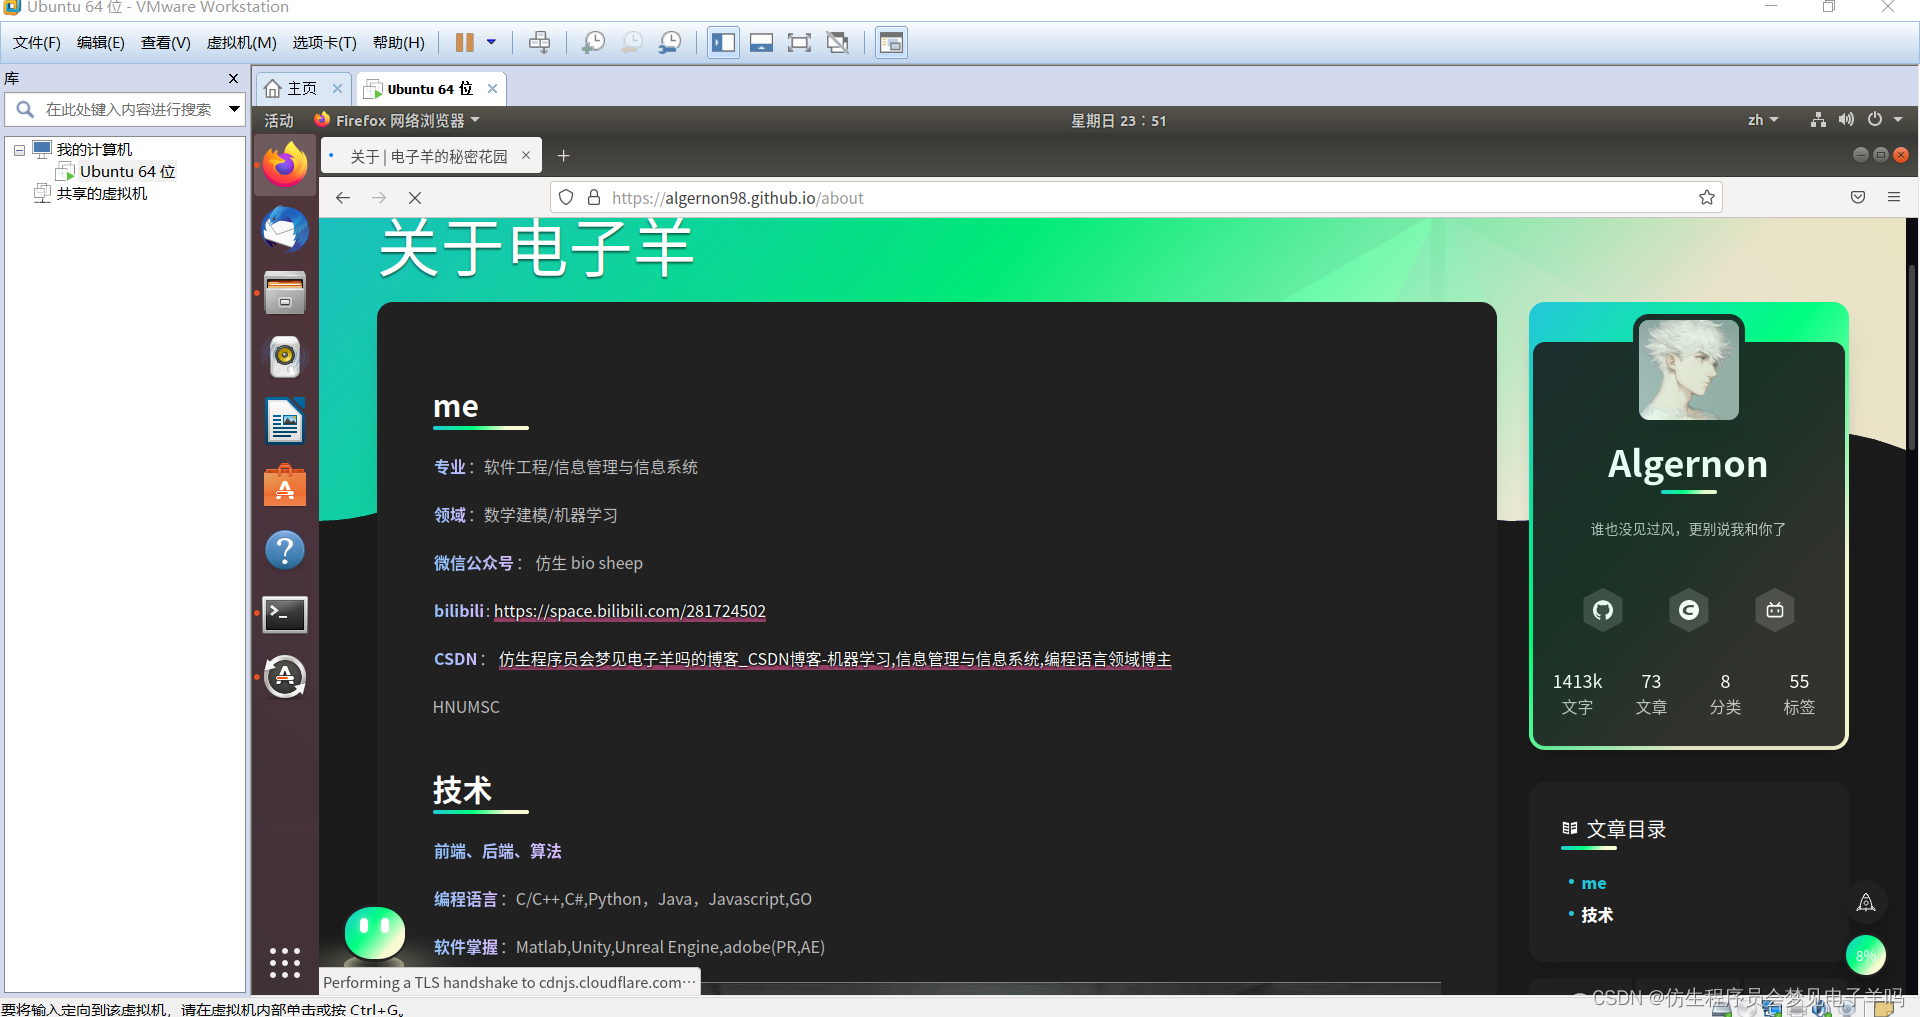Open the 文件(F) menu
This screenshot has height=1017, width=1920.
(37, 43)
